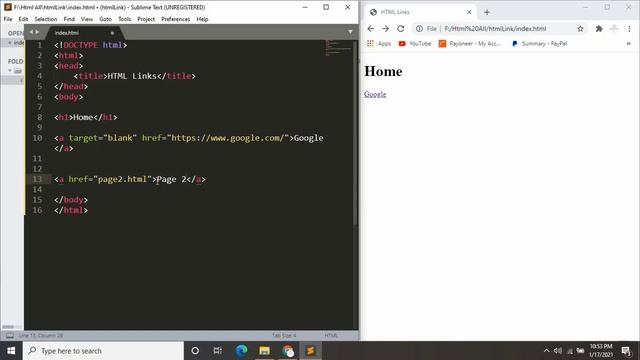Open Payoneer bookmark
The width and height of the screenshot is (640, 360).
point(469,44)
